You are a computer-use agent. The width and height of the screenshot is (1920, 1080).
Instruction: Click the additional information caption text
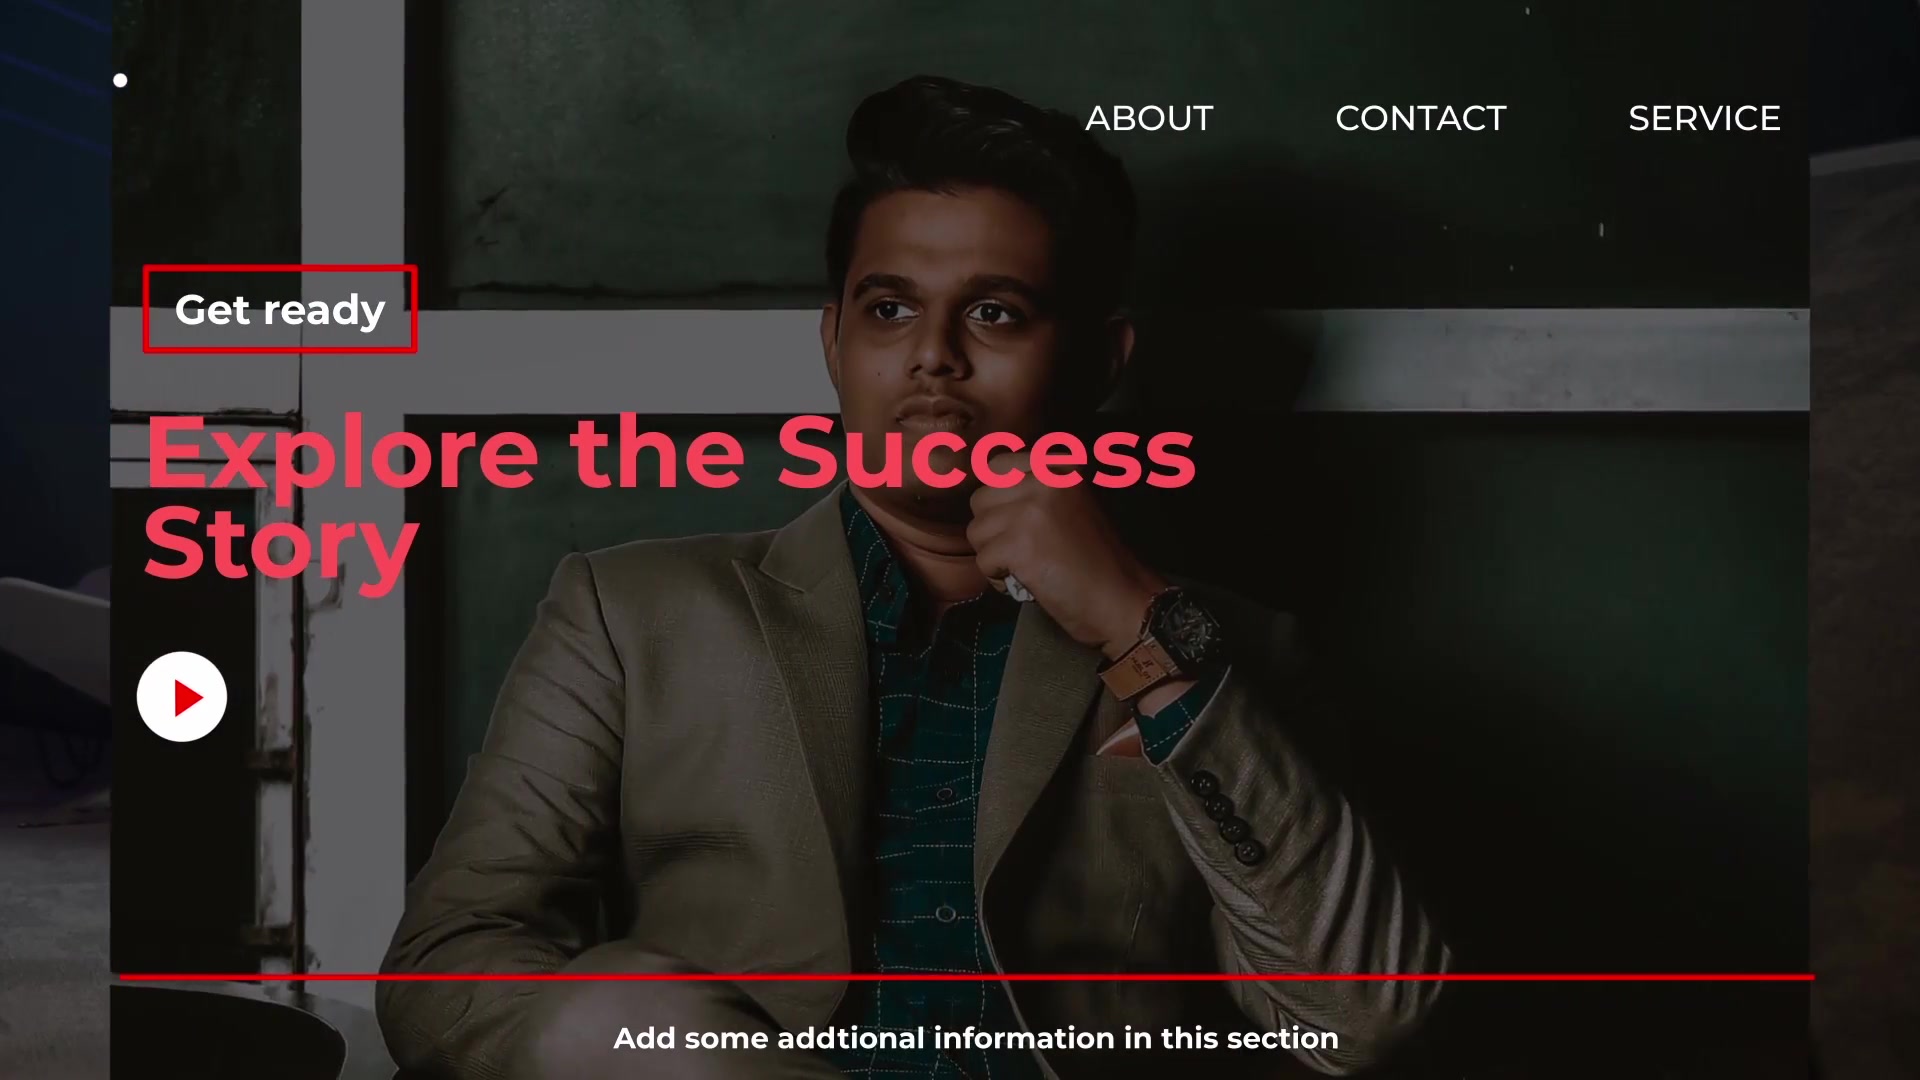point(976,1038)
